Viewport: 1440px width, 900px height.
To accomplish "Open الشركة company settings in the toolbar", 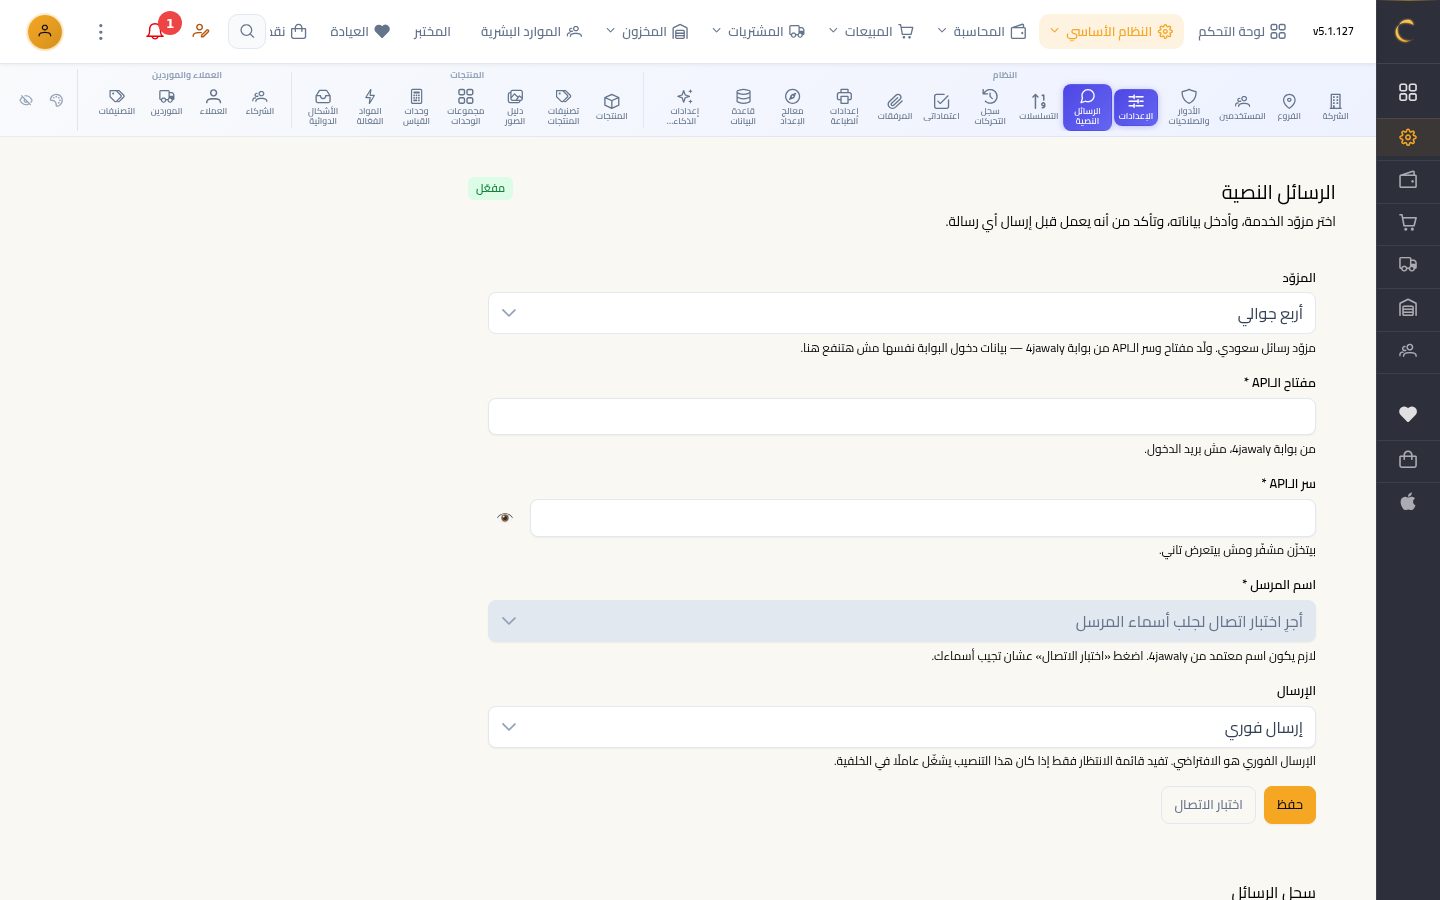I will click(x=1335, y=107).
